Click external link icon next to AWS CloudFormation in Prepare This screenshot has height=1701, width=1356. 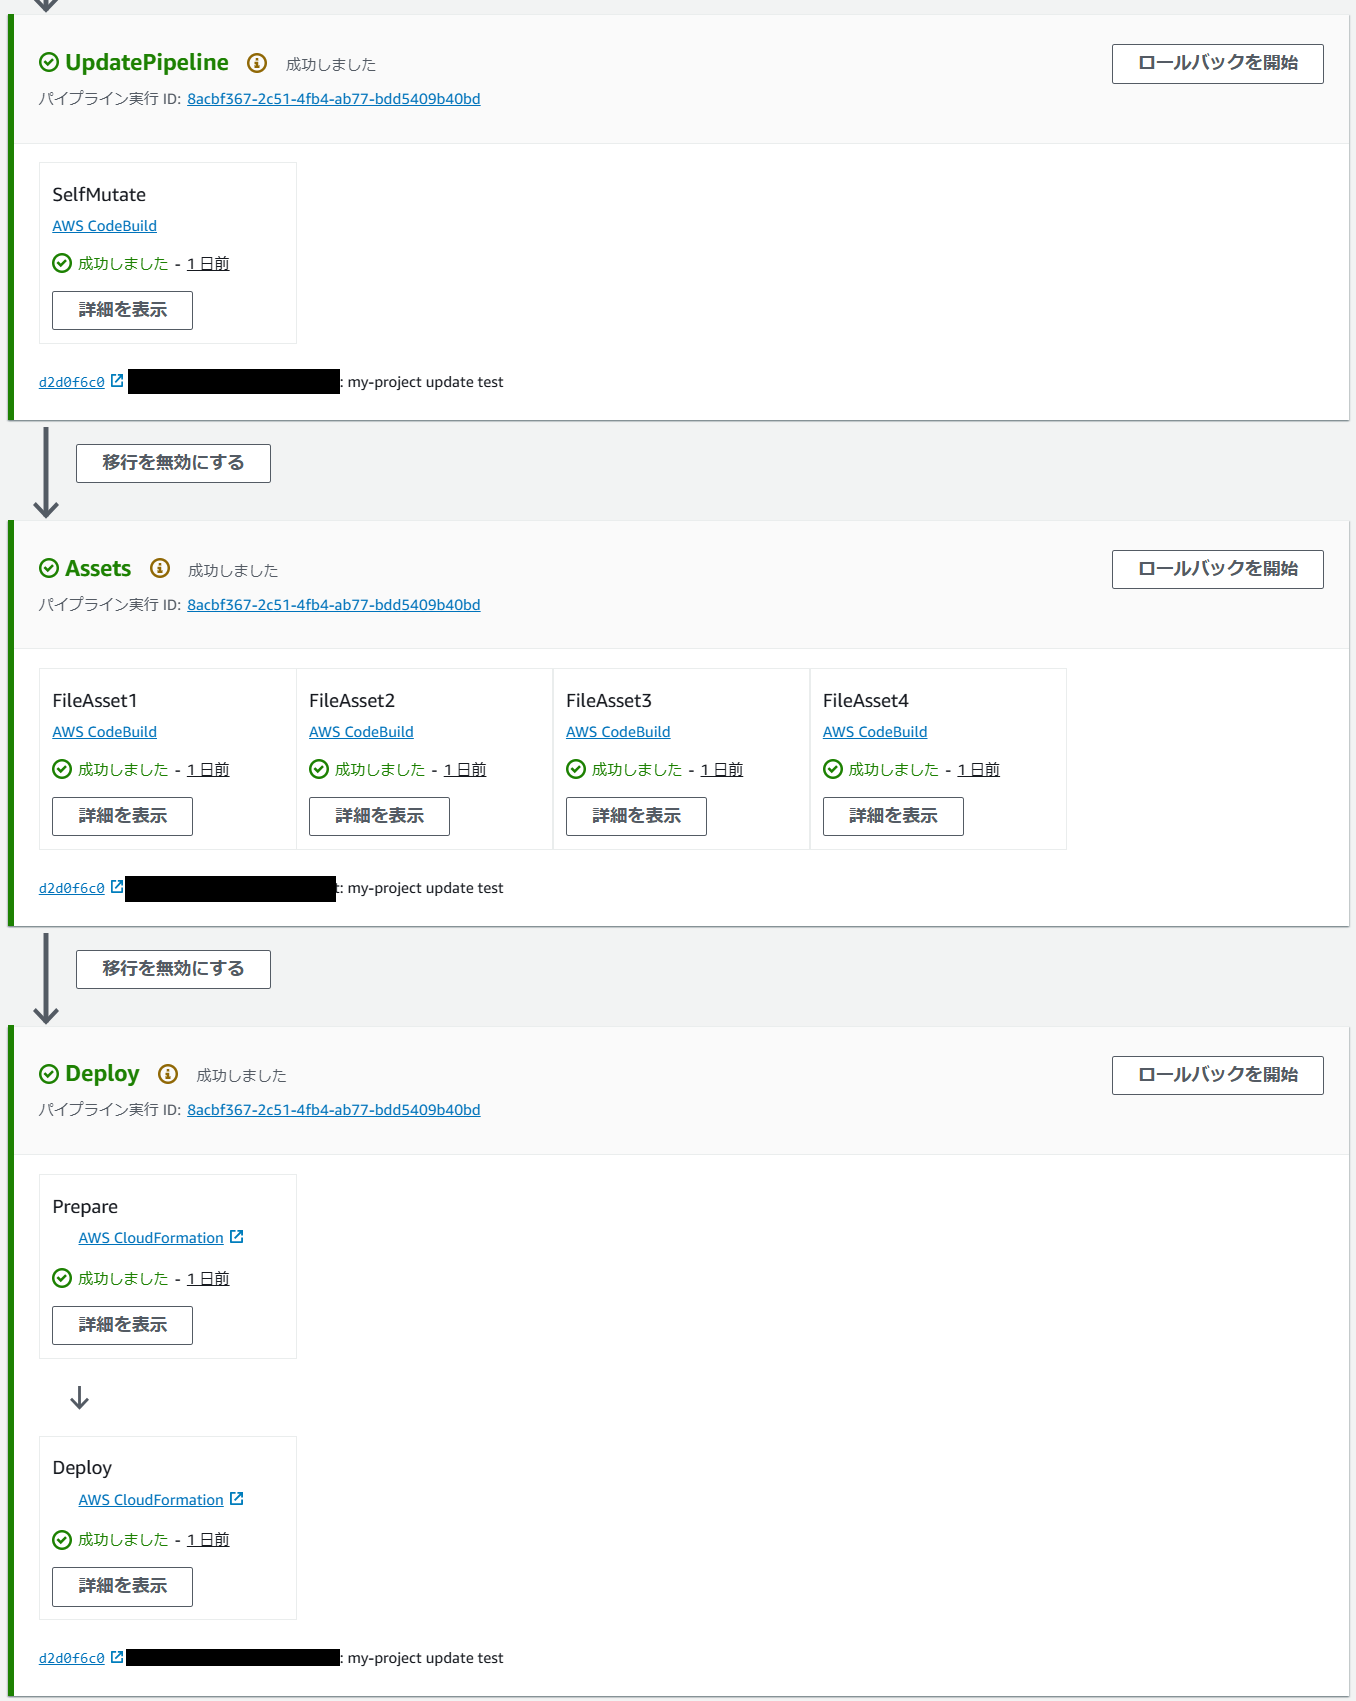point(236,1236)
